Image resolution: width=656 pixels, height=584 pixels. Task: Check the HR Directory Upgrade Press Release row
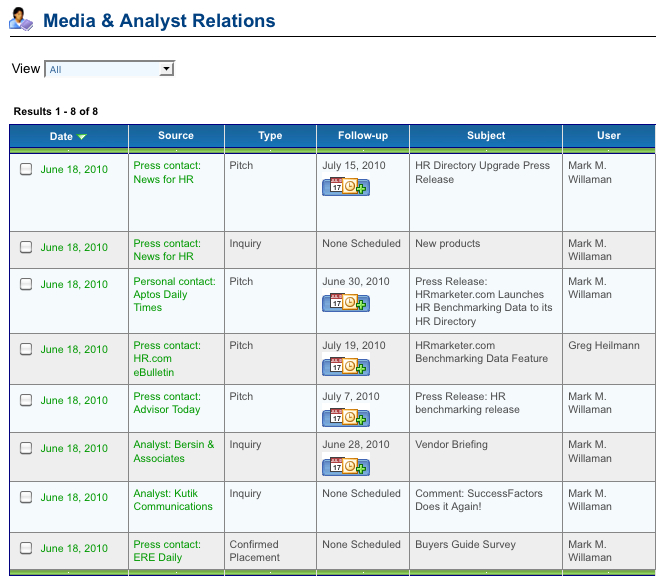coord(26,169)
